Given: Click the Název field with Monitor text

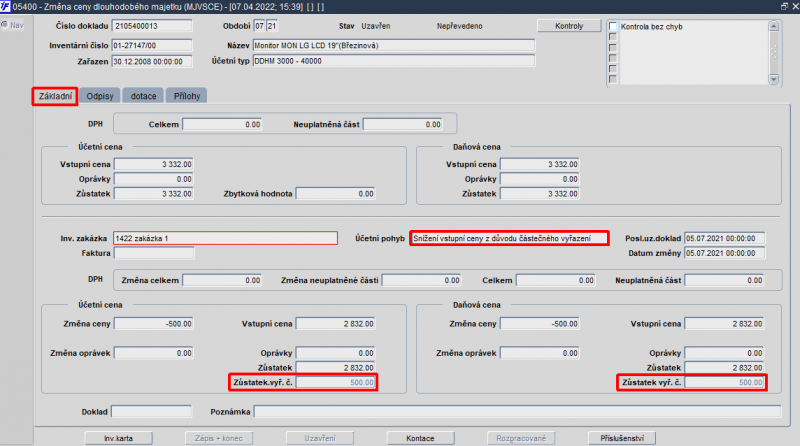Looking at the screenshot, I should click(394, 45).
